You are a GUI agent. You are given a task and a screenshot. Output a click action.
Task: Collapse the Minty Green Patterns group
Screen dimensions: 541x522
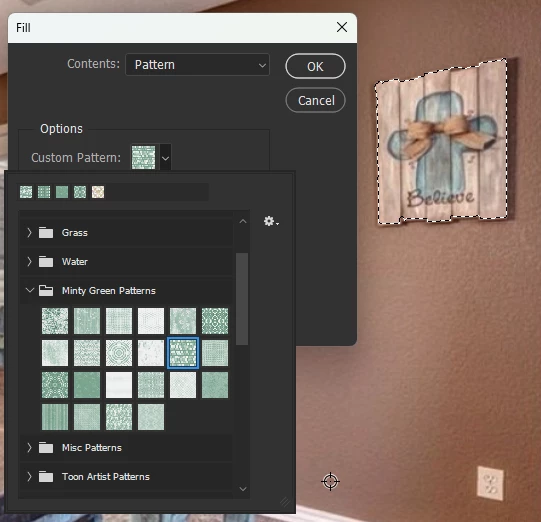30,290
